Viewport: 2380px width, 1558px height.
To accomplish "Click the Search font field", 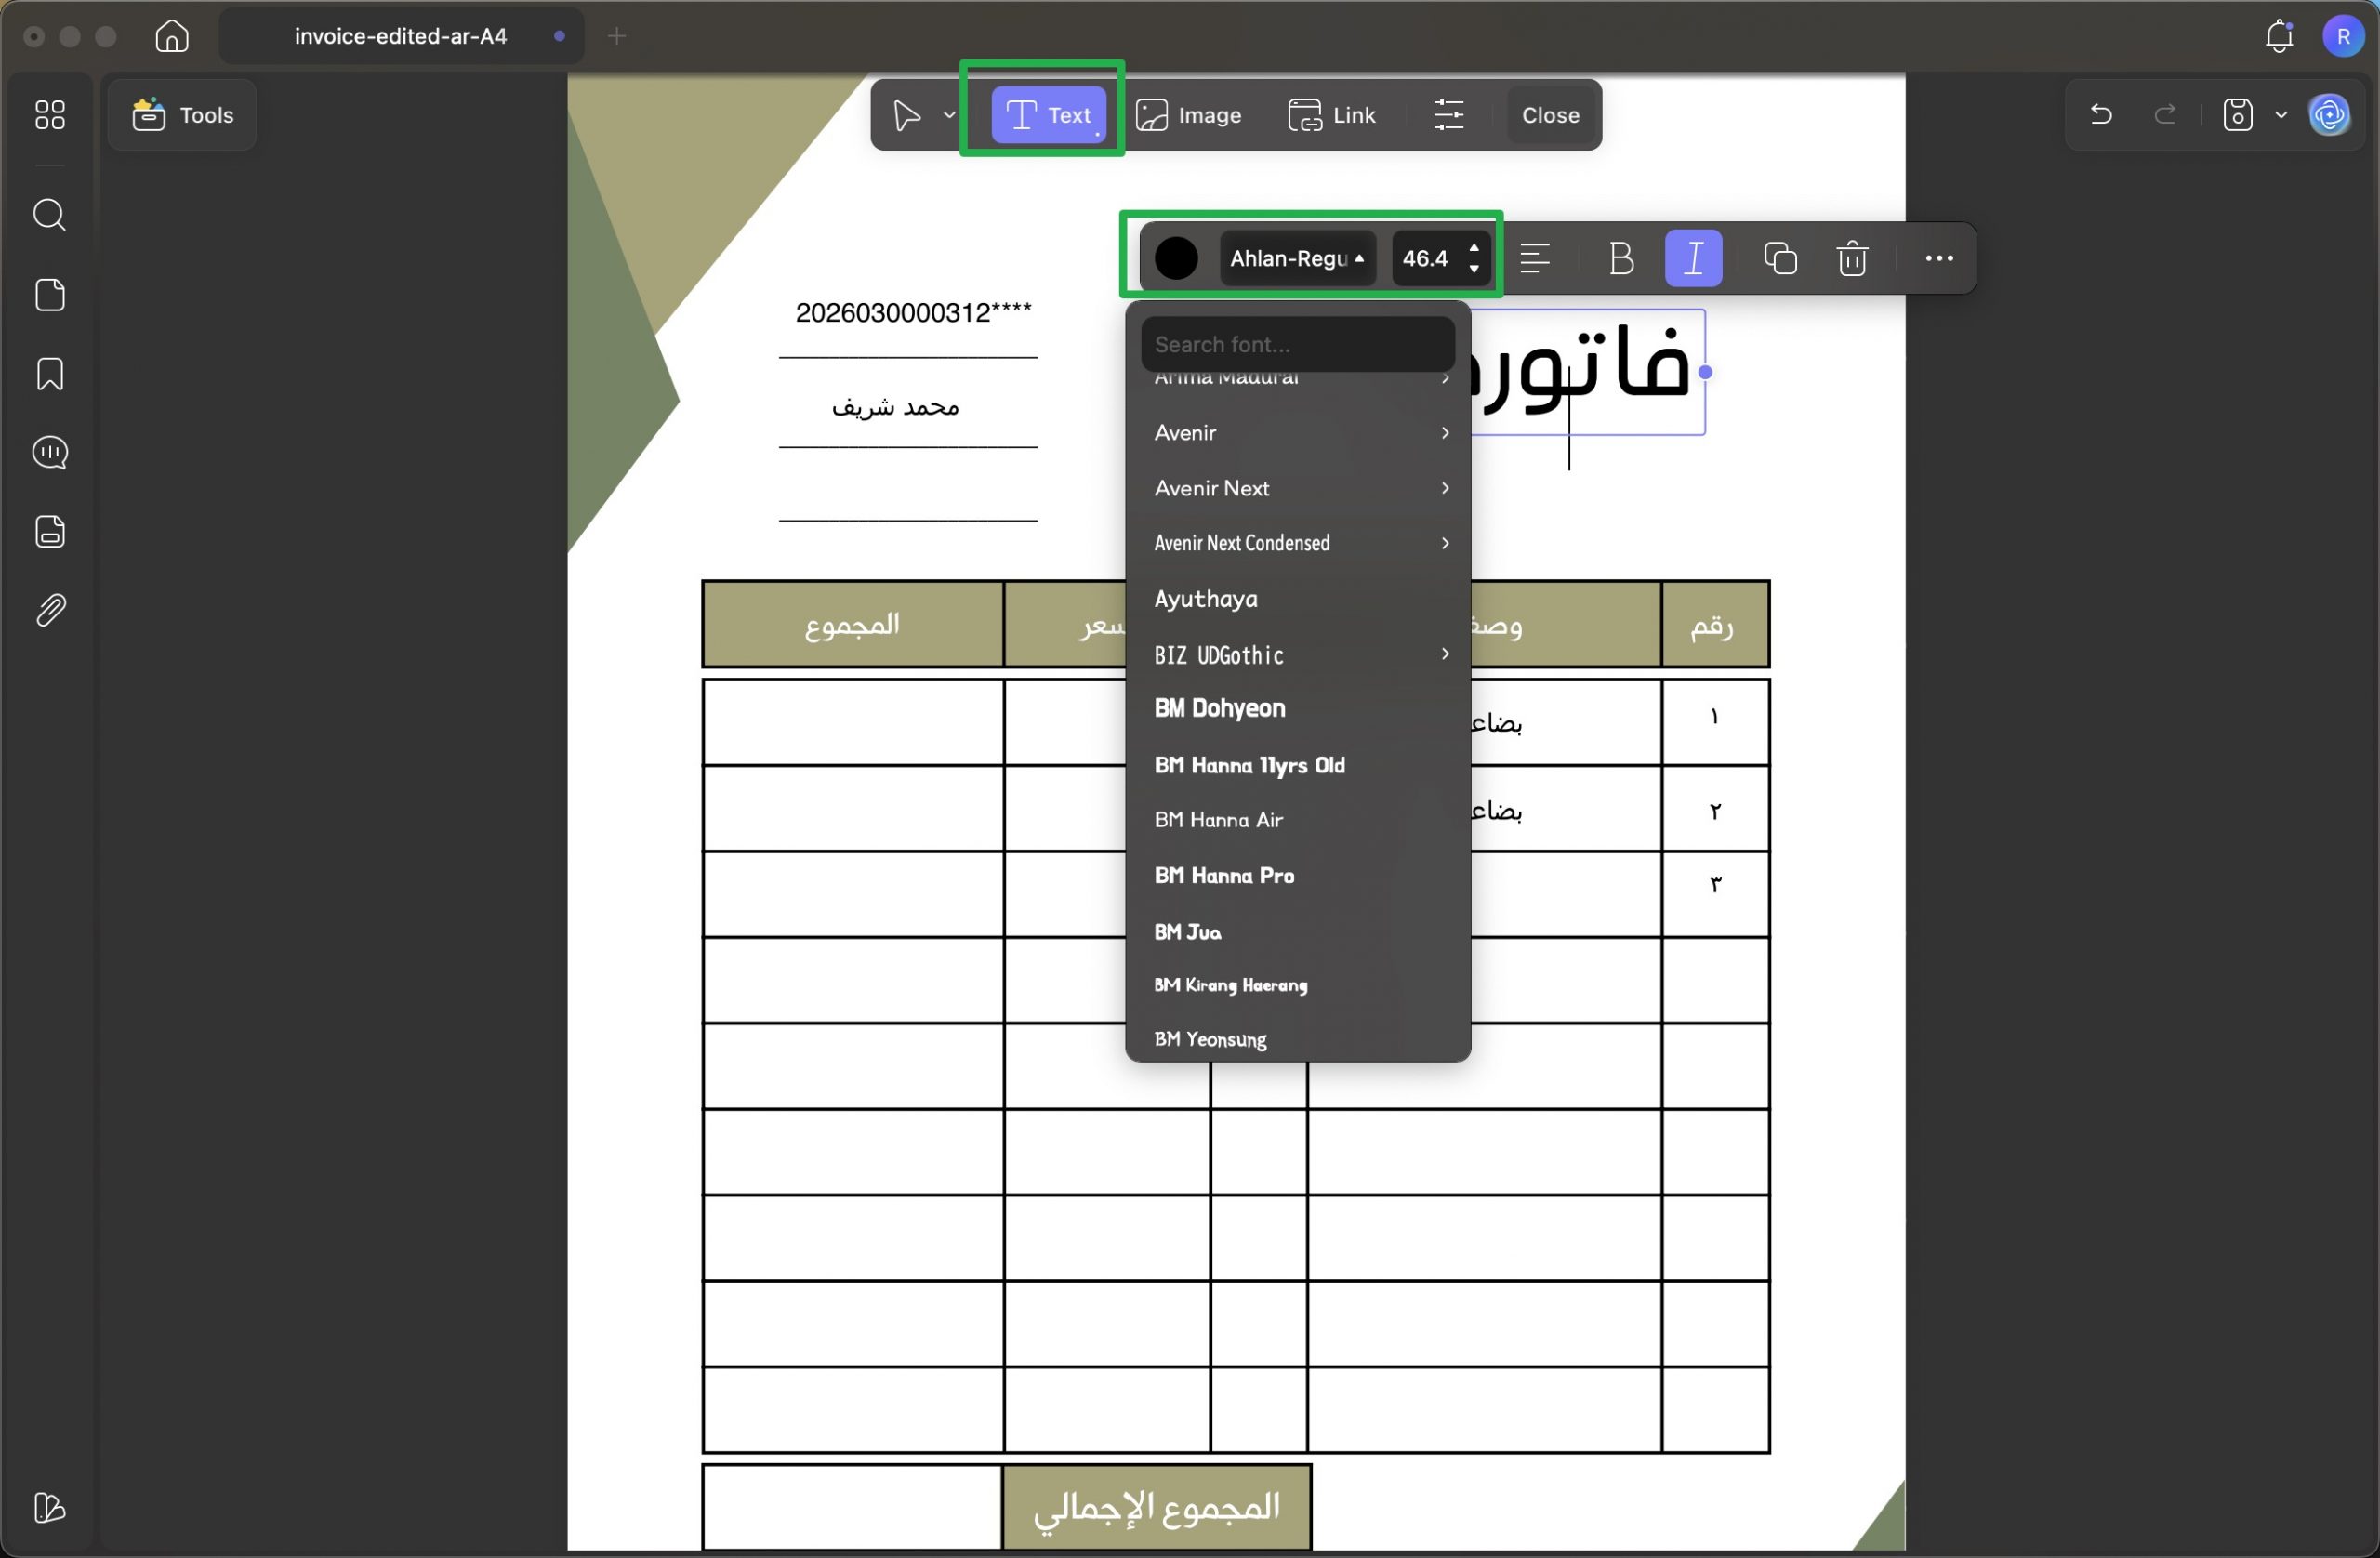I will pyautogui.click(x=1297, y=344).
